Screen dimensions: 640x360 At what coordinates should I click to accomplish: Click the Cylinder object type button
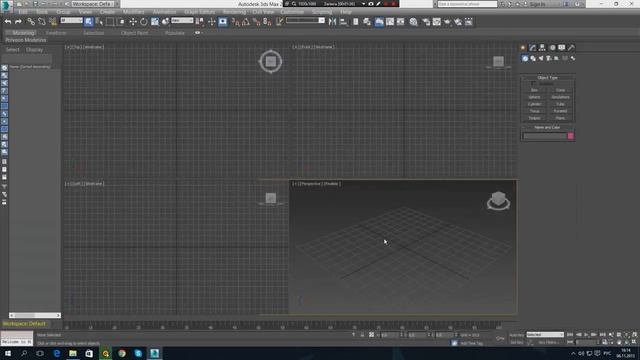coord(534,104)
